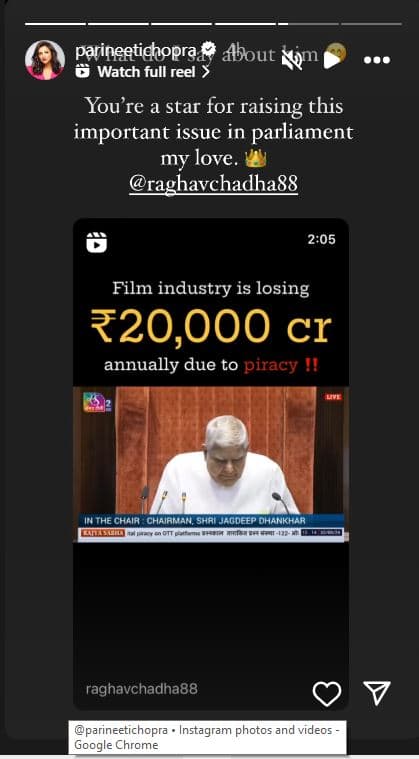Open the @raghavchadha88 mention
The height and width of the screenshot is (759, 419).
(213, 184)
